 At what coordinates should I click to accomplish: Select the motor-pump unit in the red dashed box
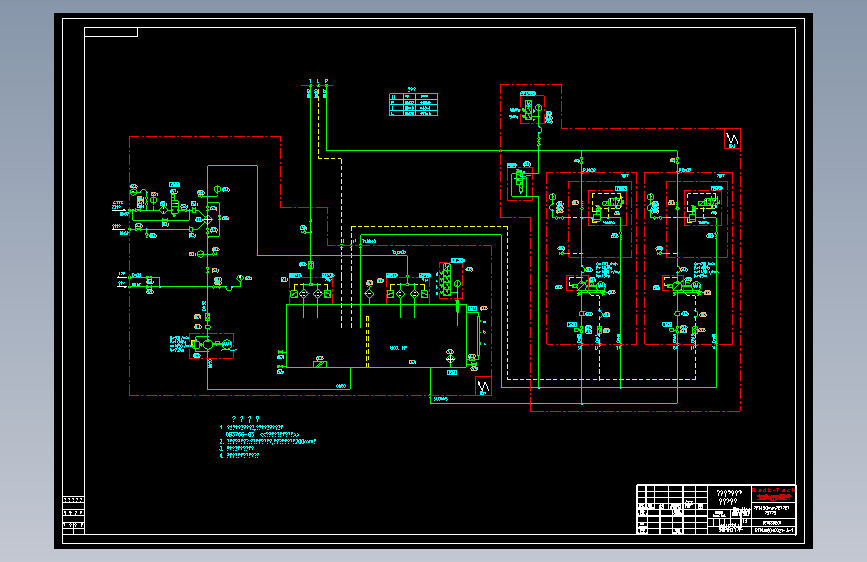tap(211, 345)
